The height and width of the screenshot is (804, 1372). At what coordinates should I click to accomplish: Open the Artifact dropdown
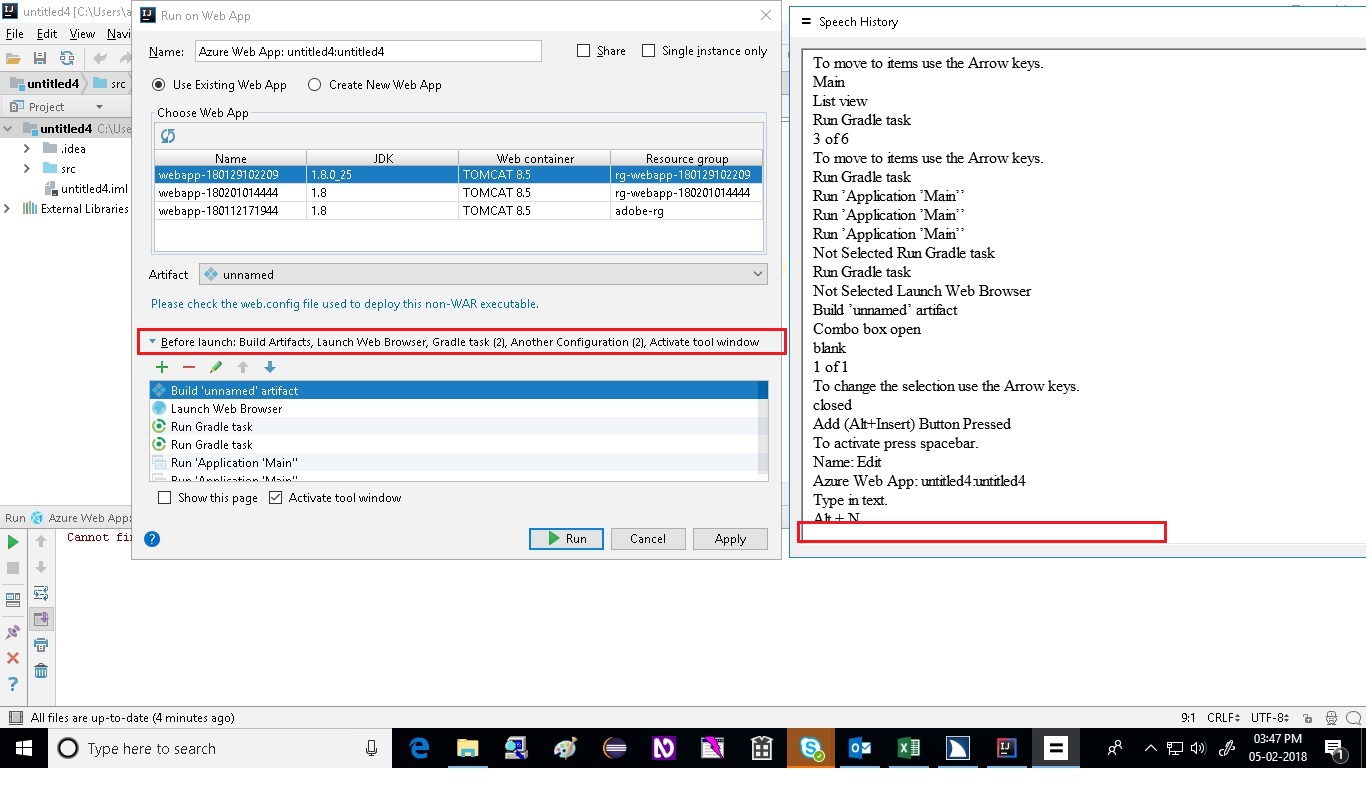[757, 274]
